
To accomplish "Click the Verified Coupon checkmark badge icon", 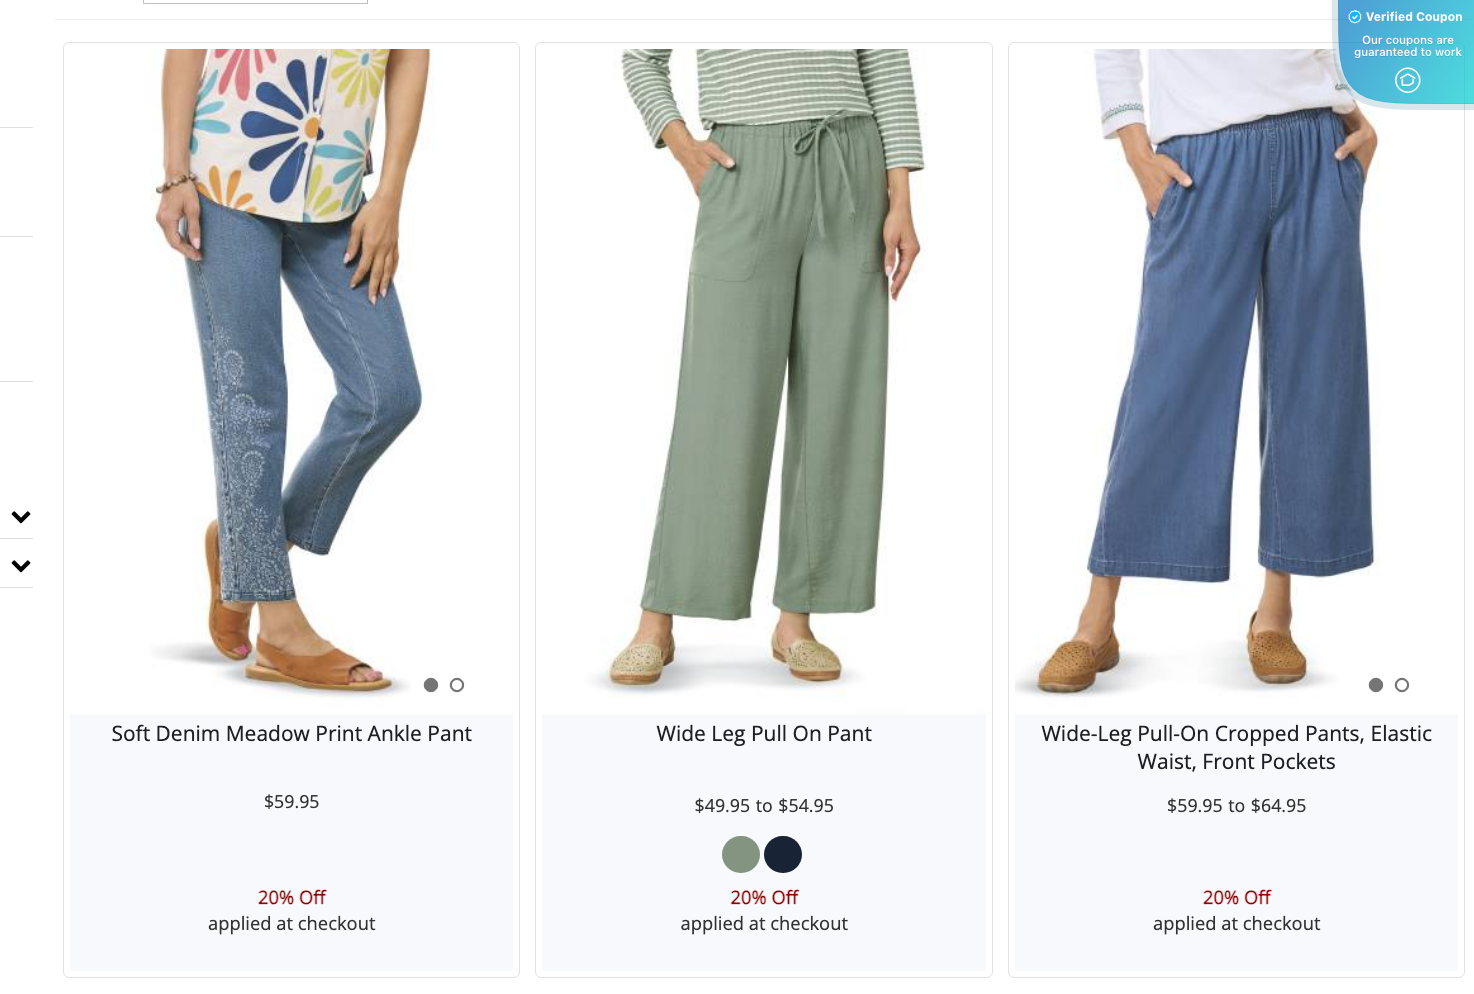I will point(1355,16).
